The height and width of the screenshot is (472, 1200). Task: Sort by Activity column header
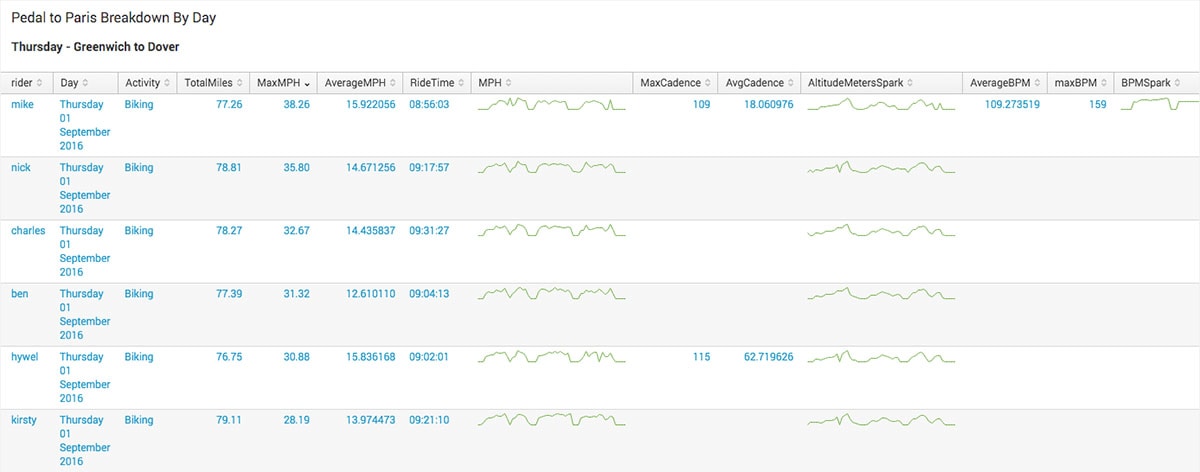[147, 82]
